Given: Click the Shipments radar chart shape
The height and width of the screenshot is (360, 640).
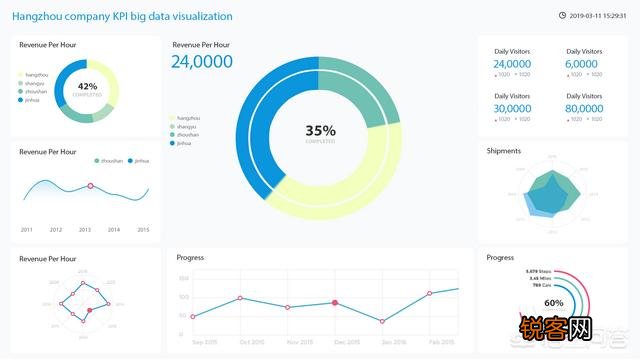Looking at the screenshot, I should pos(552,194).
